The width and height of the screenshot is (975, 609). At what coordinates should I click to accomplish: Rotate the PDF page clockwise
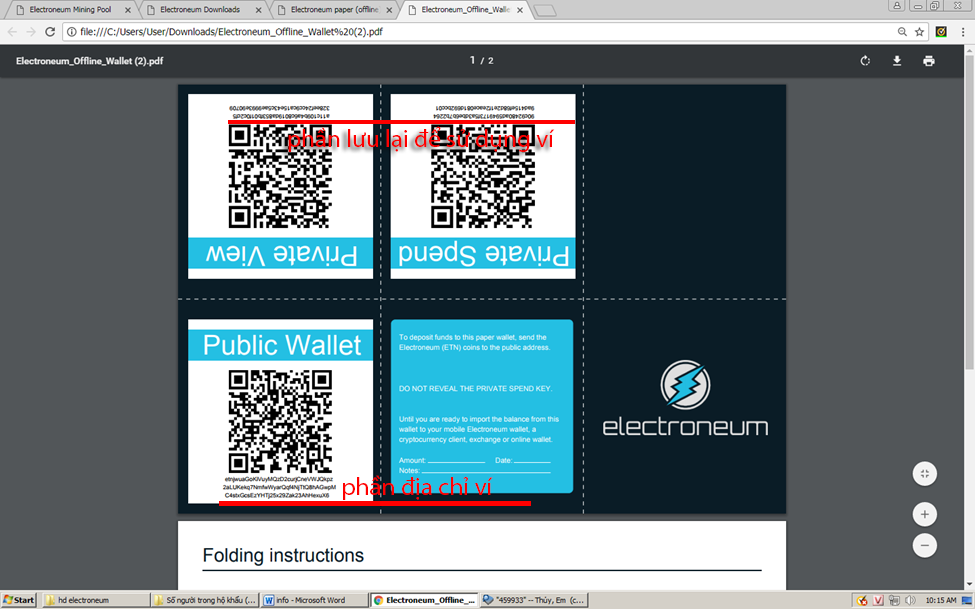[x=865, y=60]
